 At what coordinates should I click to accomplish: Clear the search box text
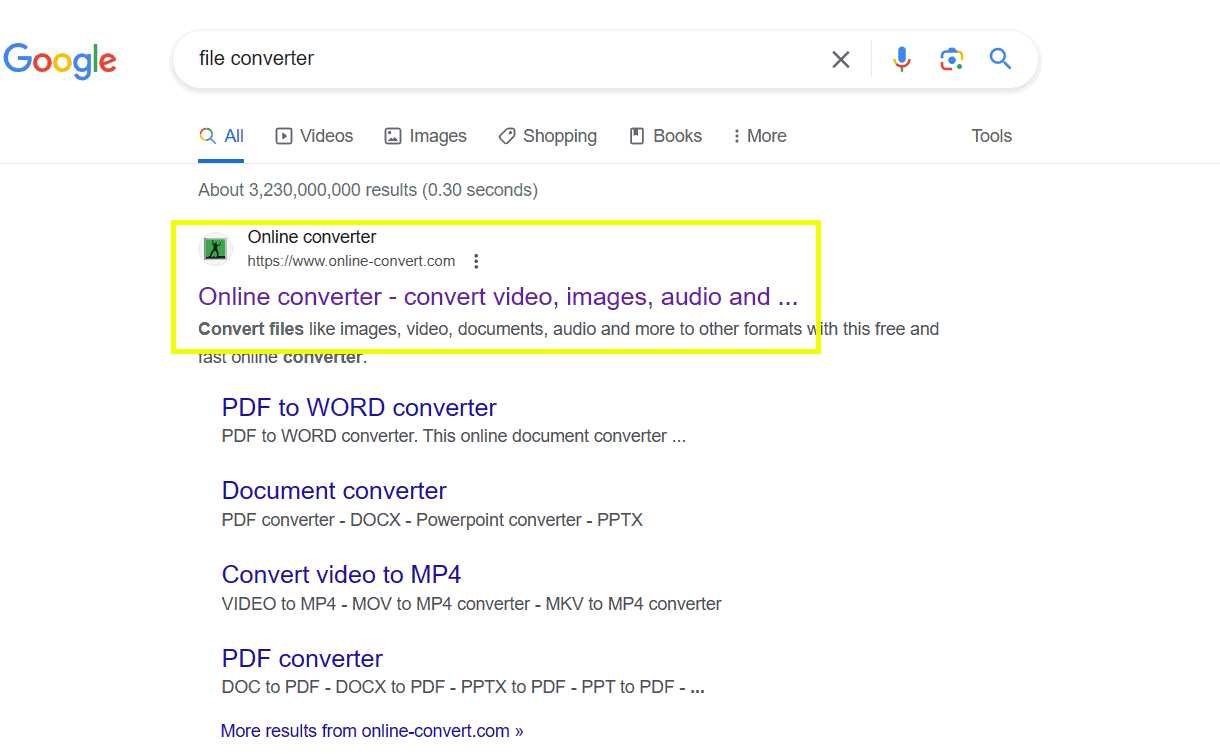tap(841, 60)
